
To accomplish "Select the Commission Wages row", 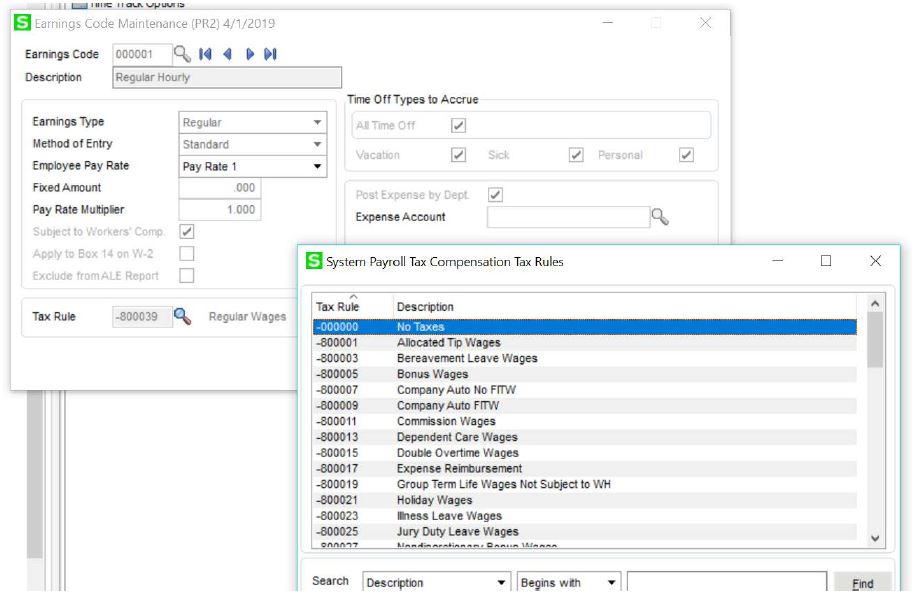I will [585, 421].
